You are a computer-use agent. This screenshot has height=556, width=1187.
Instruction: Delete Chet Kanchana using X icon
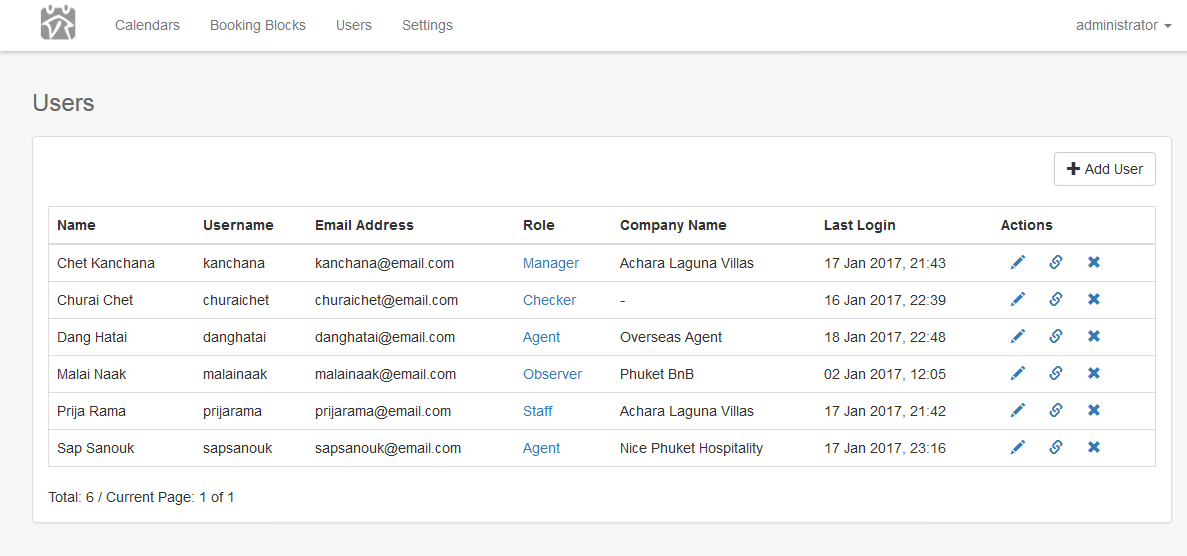pyautogui.click(x=1094, y=263)
